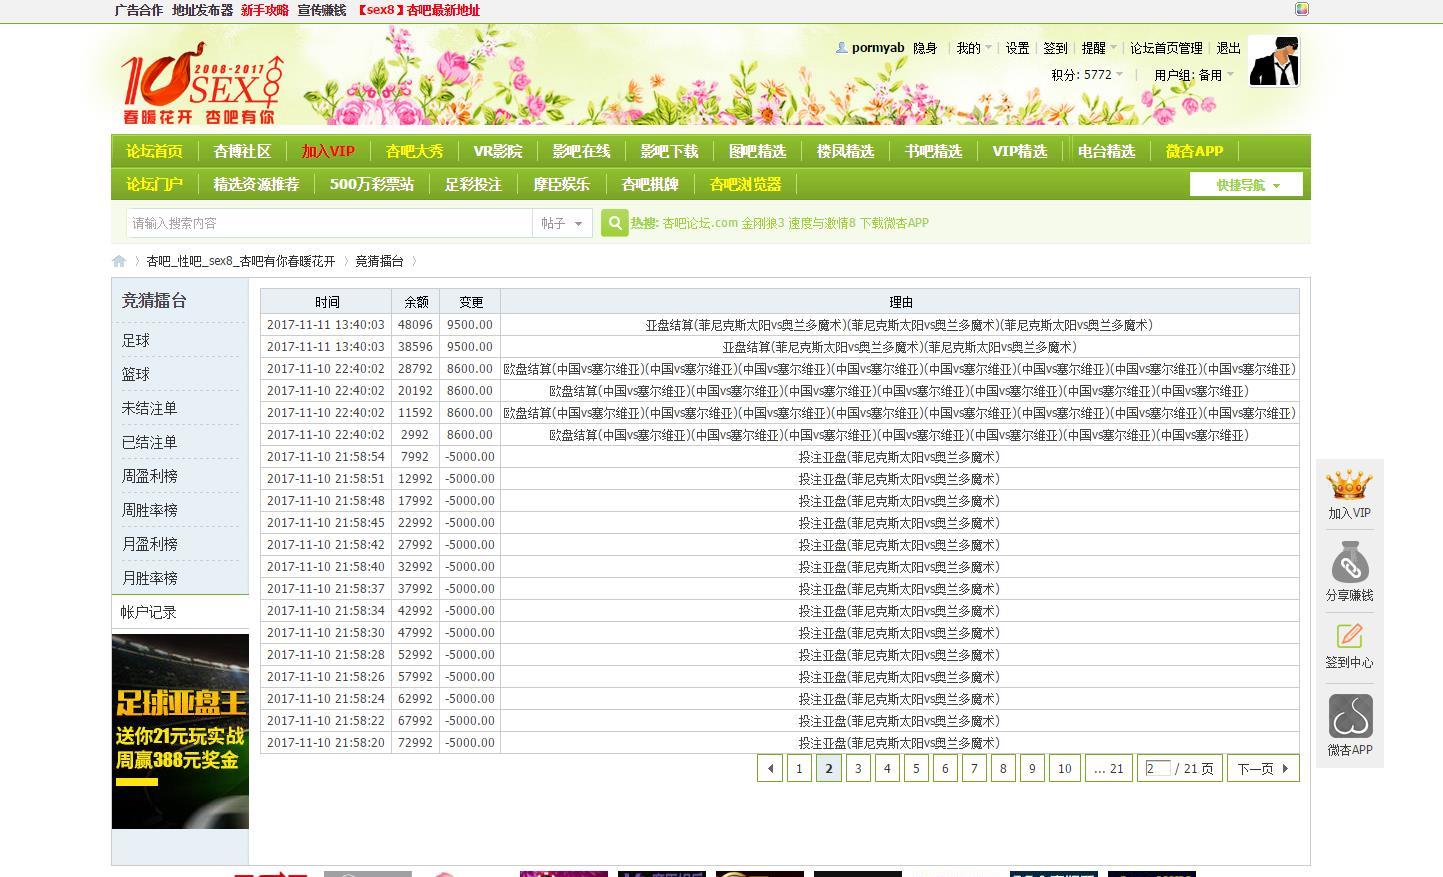Image resolution: width=1443 pixels, height=877 pixels.
Task: Click the 下一页 next page button
Action: click(1262, 768)
